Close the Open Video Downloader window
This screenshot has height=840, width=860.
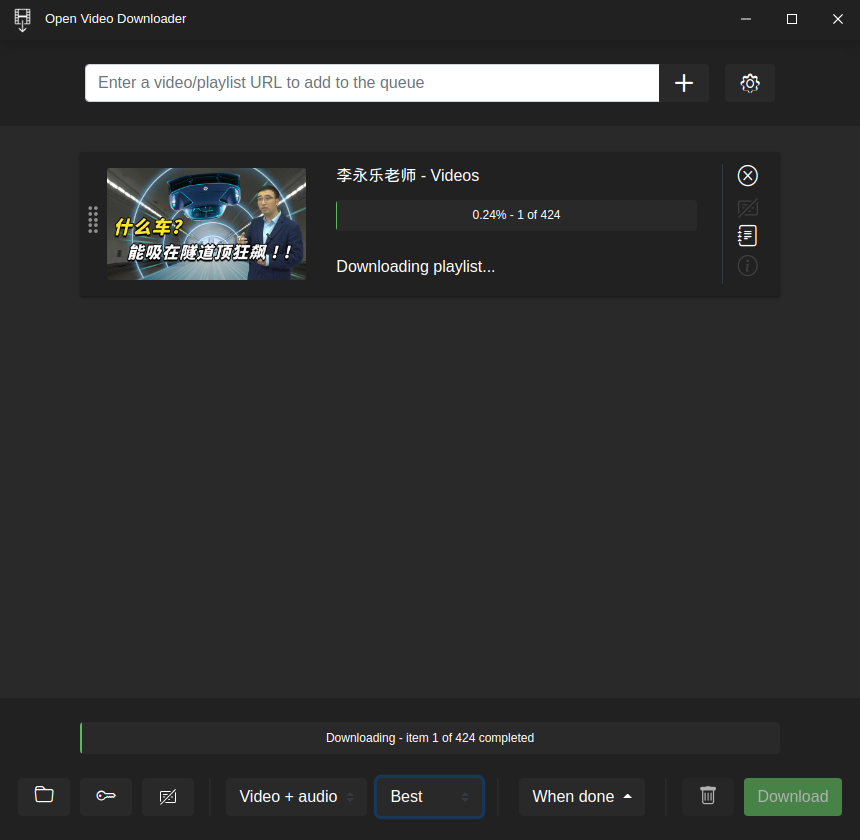pos(838,19)
